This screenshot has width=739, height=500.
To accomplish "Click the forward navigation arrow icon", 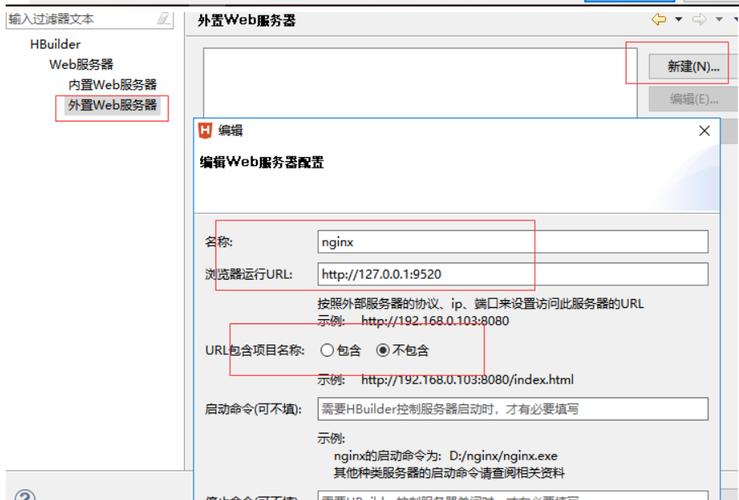I will [699, 19].
